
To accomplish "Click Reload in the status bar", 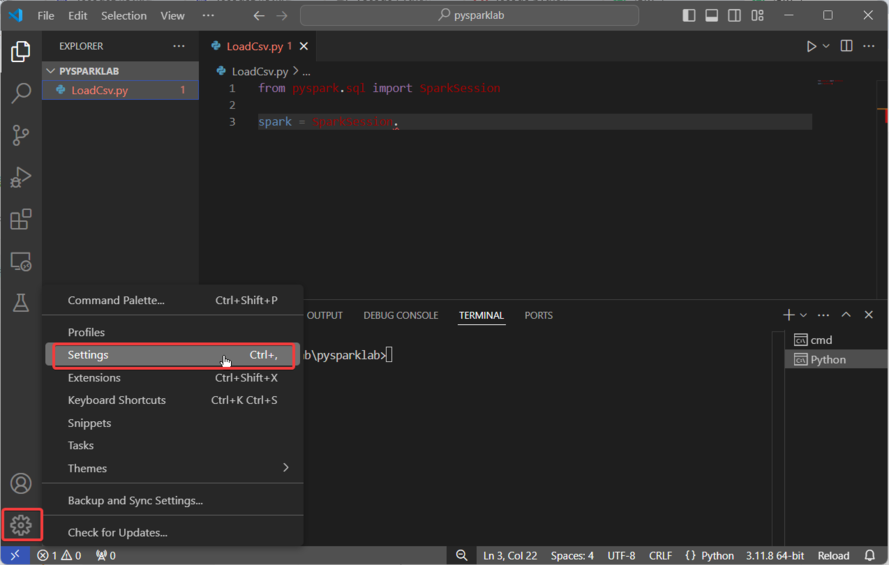I will tap(833, 555).
